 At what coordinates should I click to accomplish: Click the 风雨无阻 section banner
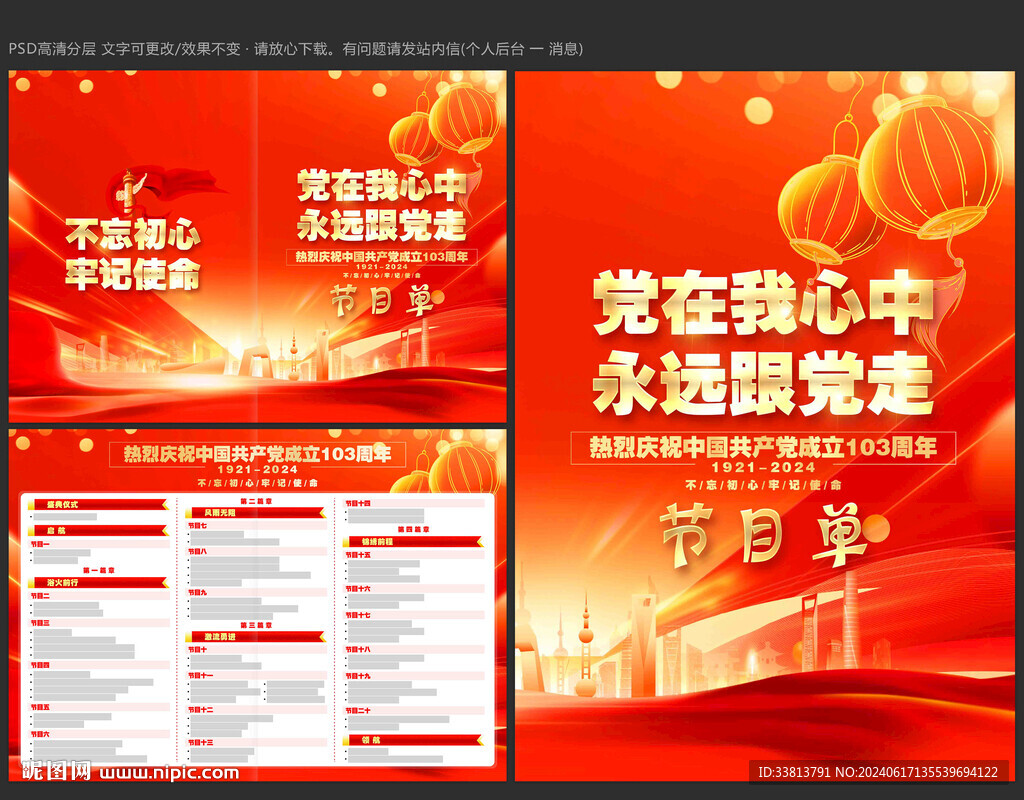pos(256,513)
